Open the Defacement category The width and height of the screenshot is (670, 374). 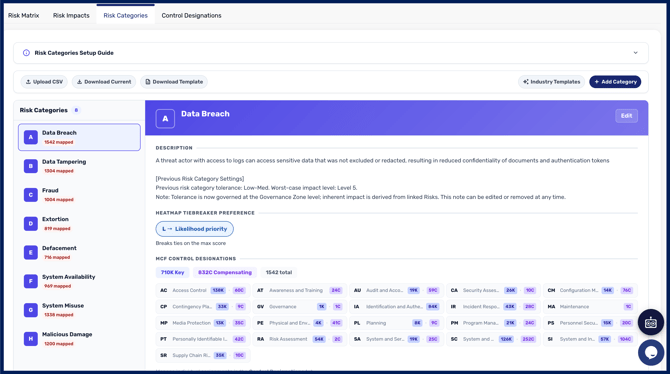(79, 252)
